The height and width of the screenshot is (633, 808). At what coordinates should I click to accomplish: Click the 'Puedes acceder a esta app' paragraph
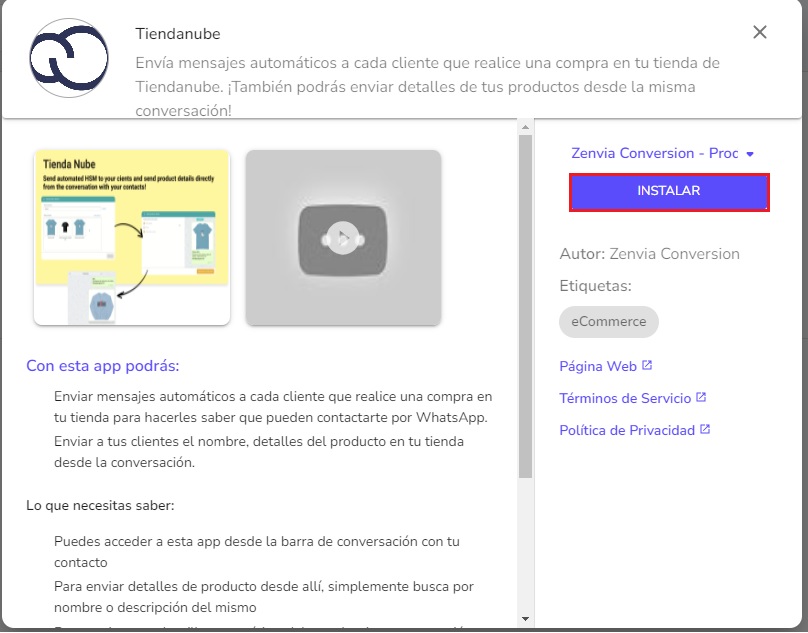pos(257,552)
